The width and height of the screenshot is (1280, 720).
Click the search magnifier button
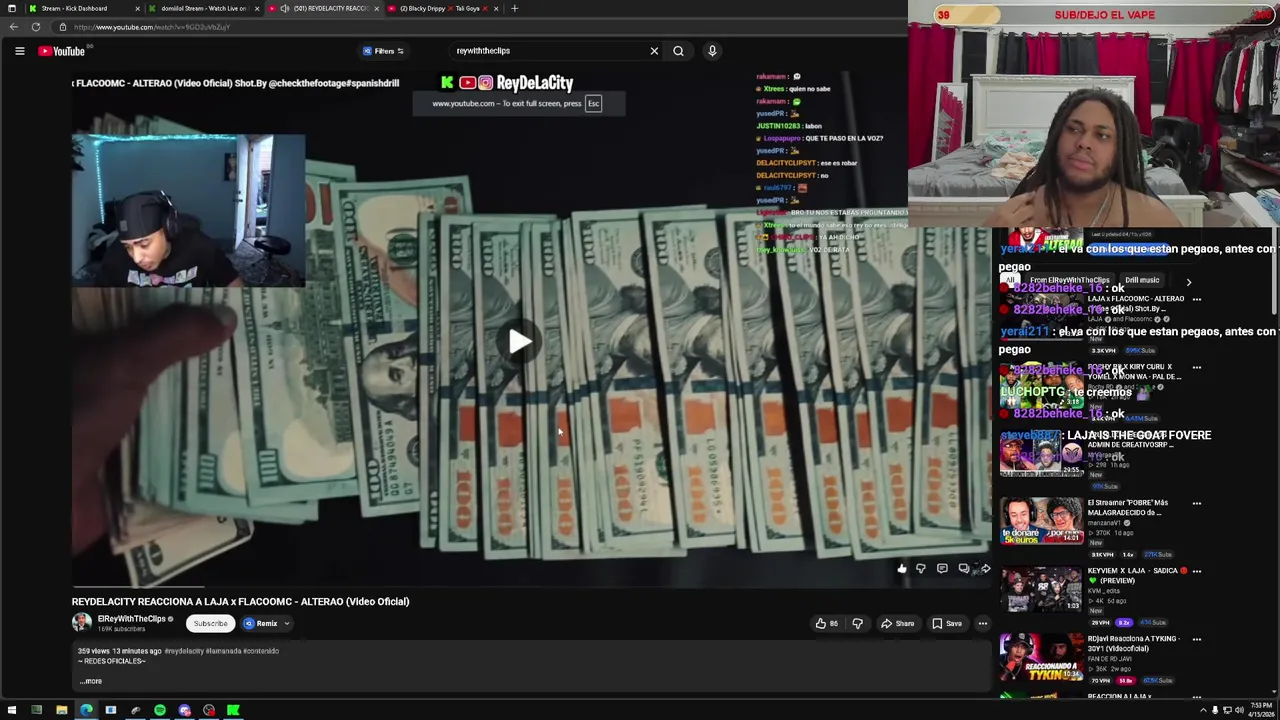(678, 51)
